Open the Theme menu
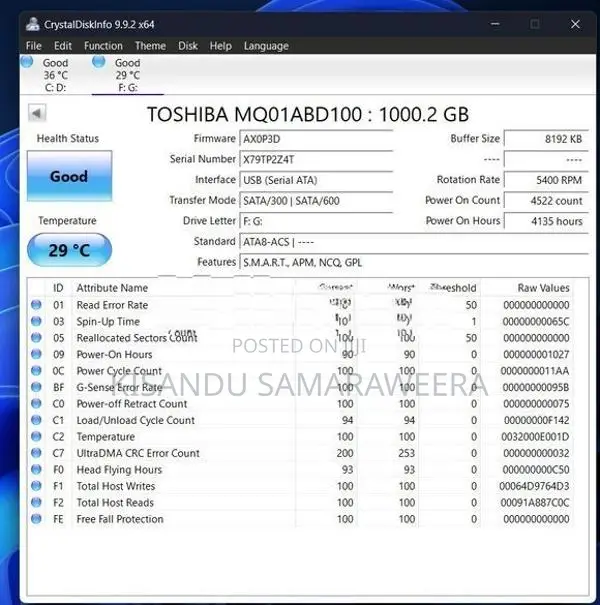 click(150, 46)
